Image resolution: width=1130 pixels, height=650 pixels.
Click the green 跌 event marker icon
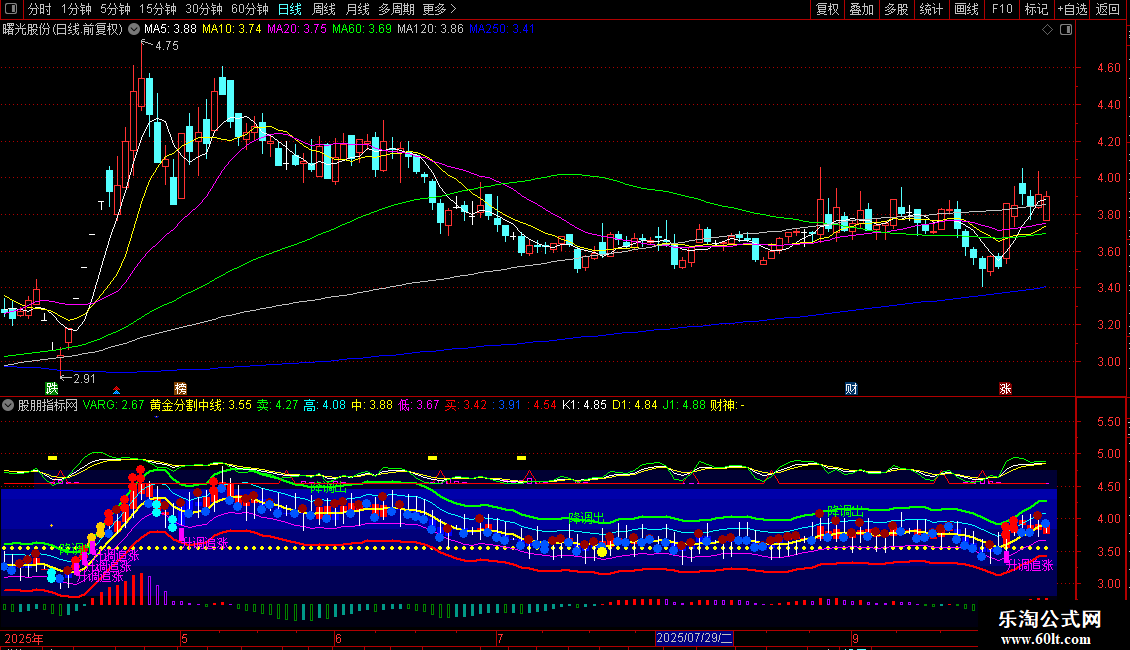(51, 388)
